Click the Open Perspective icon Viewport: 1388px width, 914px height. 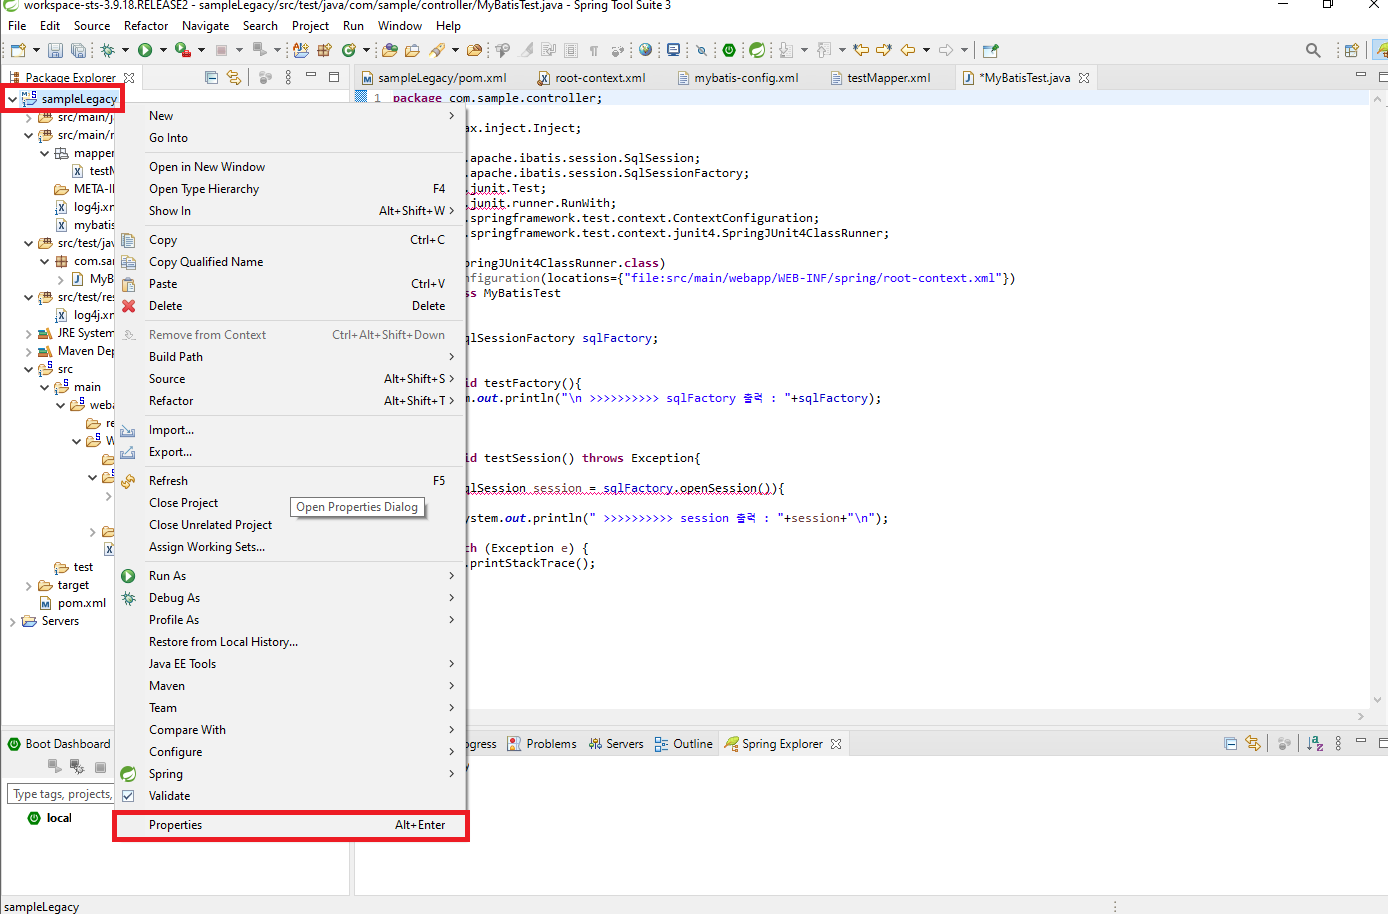[1351, 50]
